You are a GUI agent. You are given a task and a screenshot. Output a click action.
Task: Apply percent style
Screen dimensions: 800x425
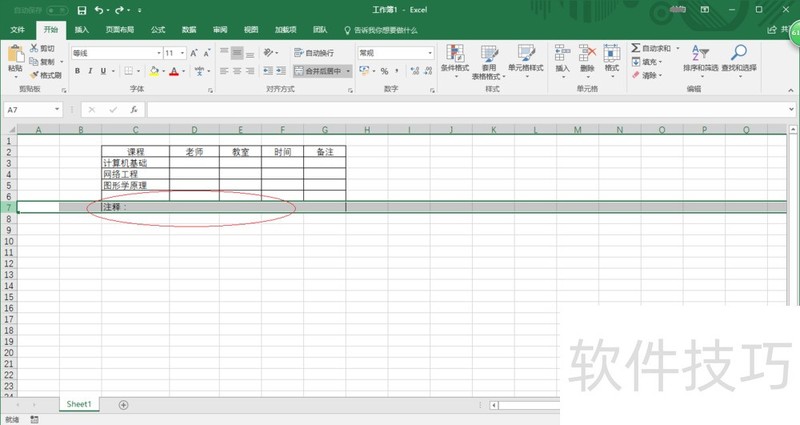[x=384, y=71]
